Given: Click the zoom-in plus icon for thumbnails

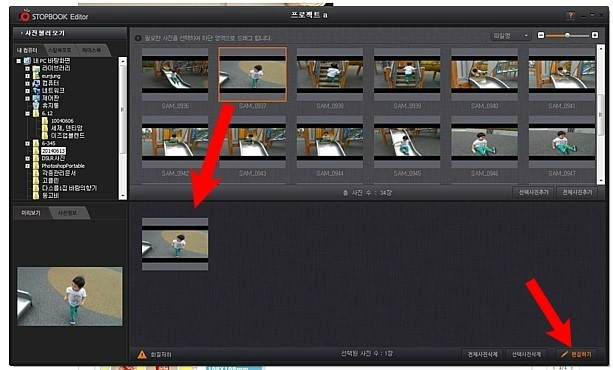Looking at the screenshot, I should pos(595,35).
